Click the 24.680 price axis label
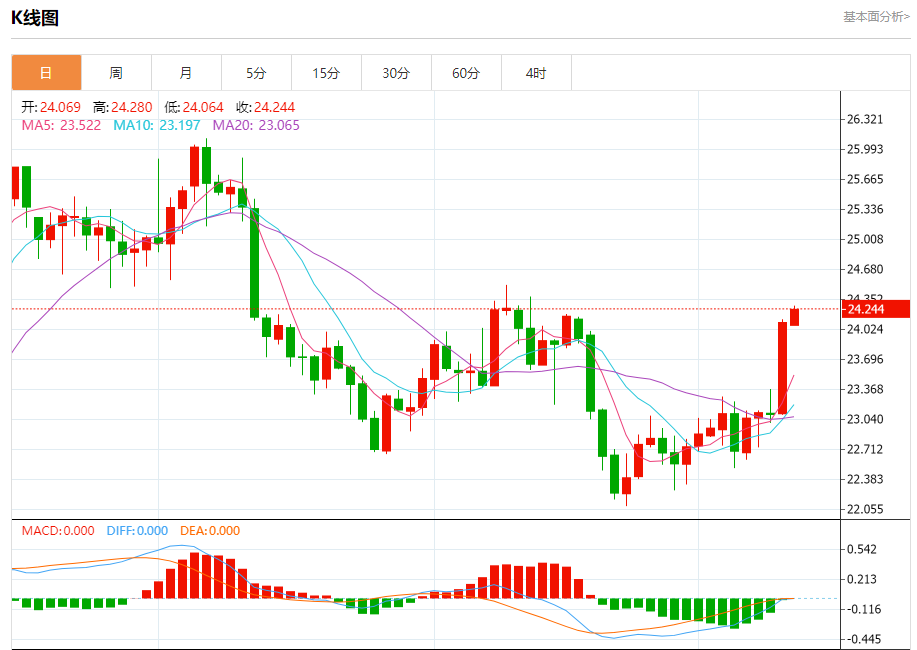Image resolution: width=917 pixels, height=650 pixels. pyautogui.click(x=865, y=269)
